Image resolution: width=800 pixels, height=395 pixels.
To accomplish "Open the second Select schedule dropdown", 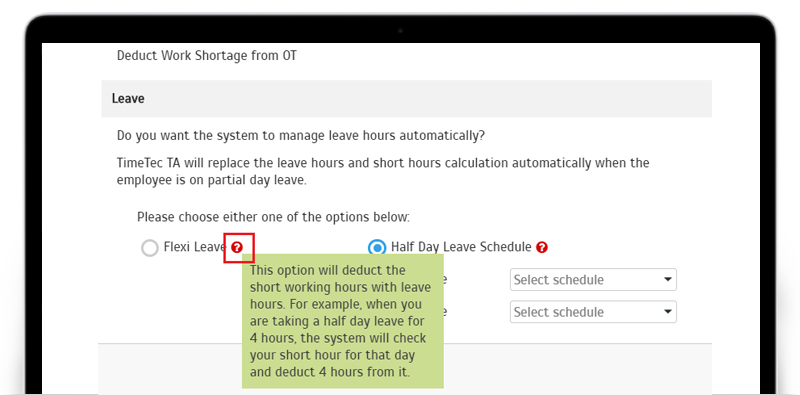I will [x=593, y=312].
